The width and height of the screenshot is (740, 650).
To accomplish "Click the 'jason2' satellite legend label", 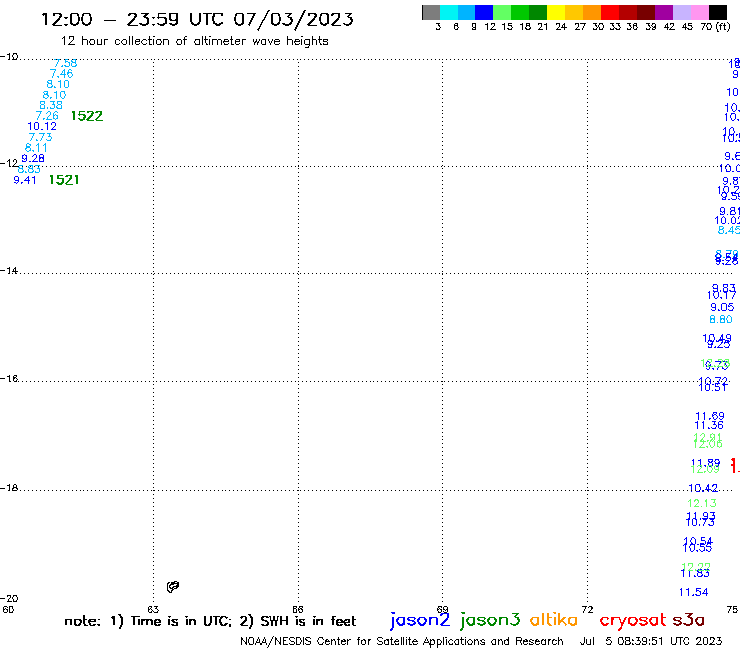I will tap(420, 620).
